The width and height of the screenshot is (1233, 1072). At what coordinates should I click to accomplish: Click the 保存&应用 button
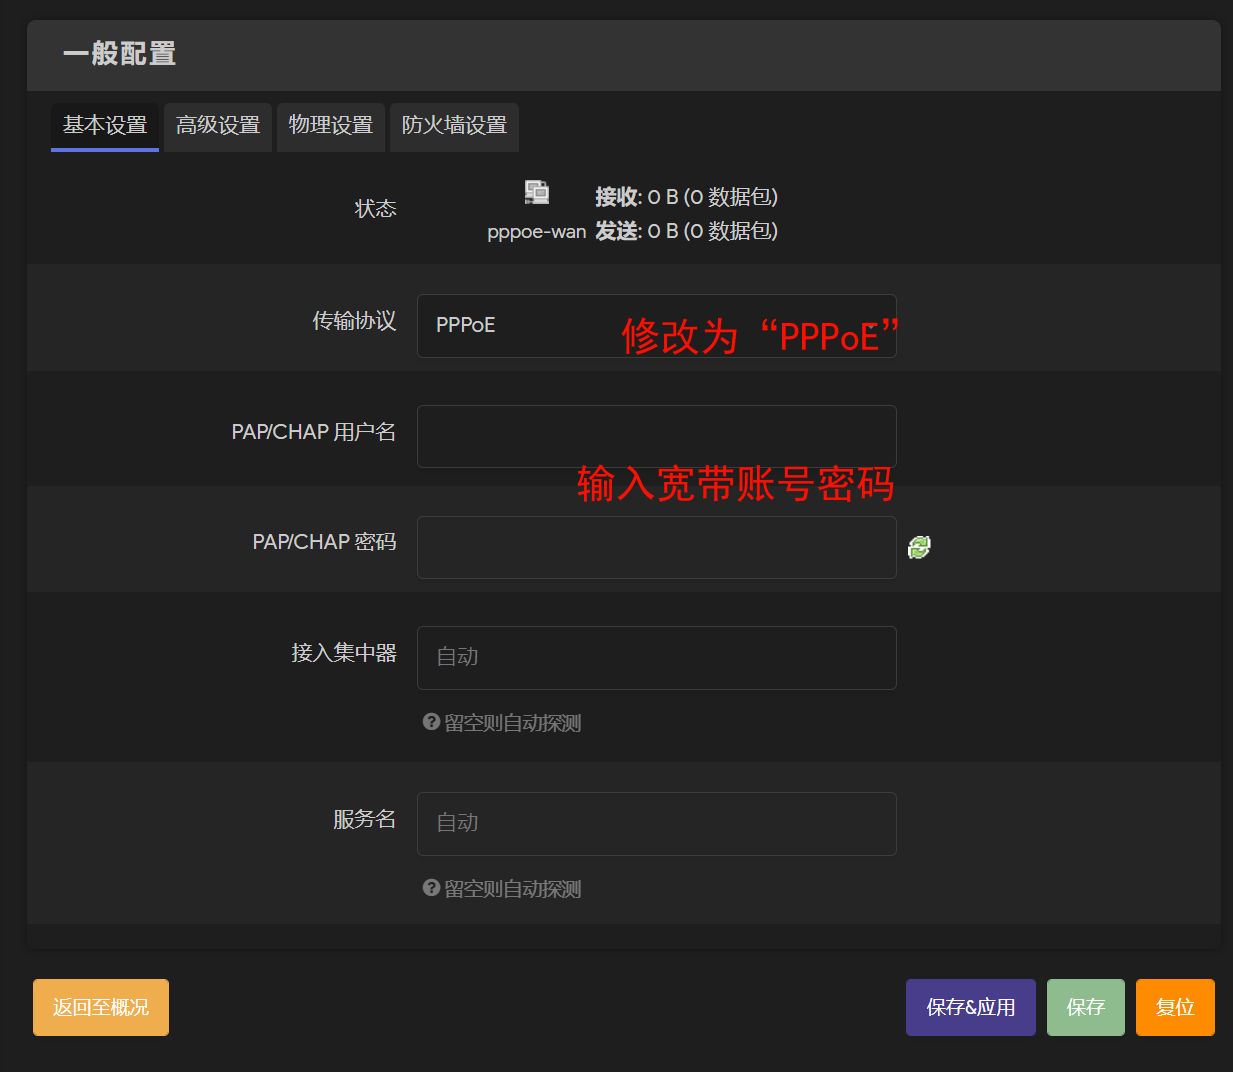(970, 1007)
